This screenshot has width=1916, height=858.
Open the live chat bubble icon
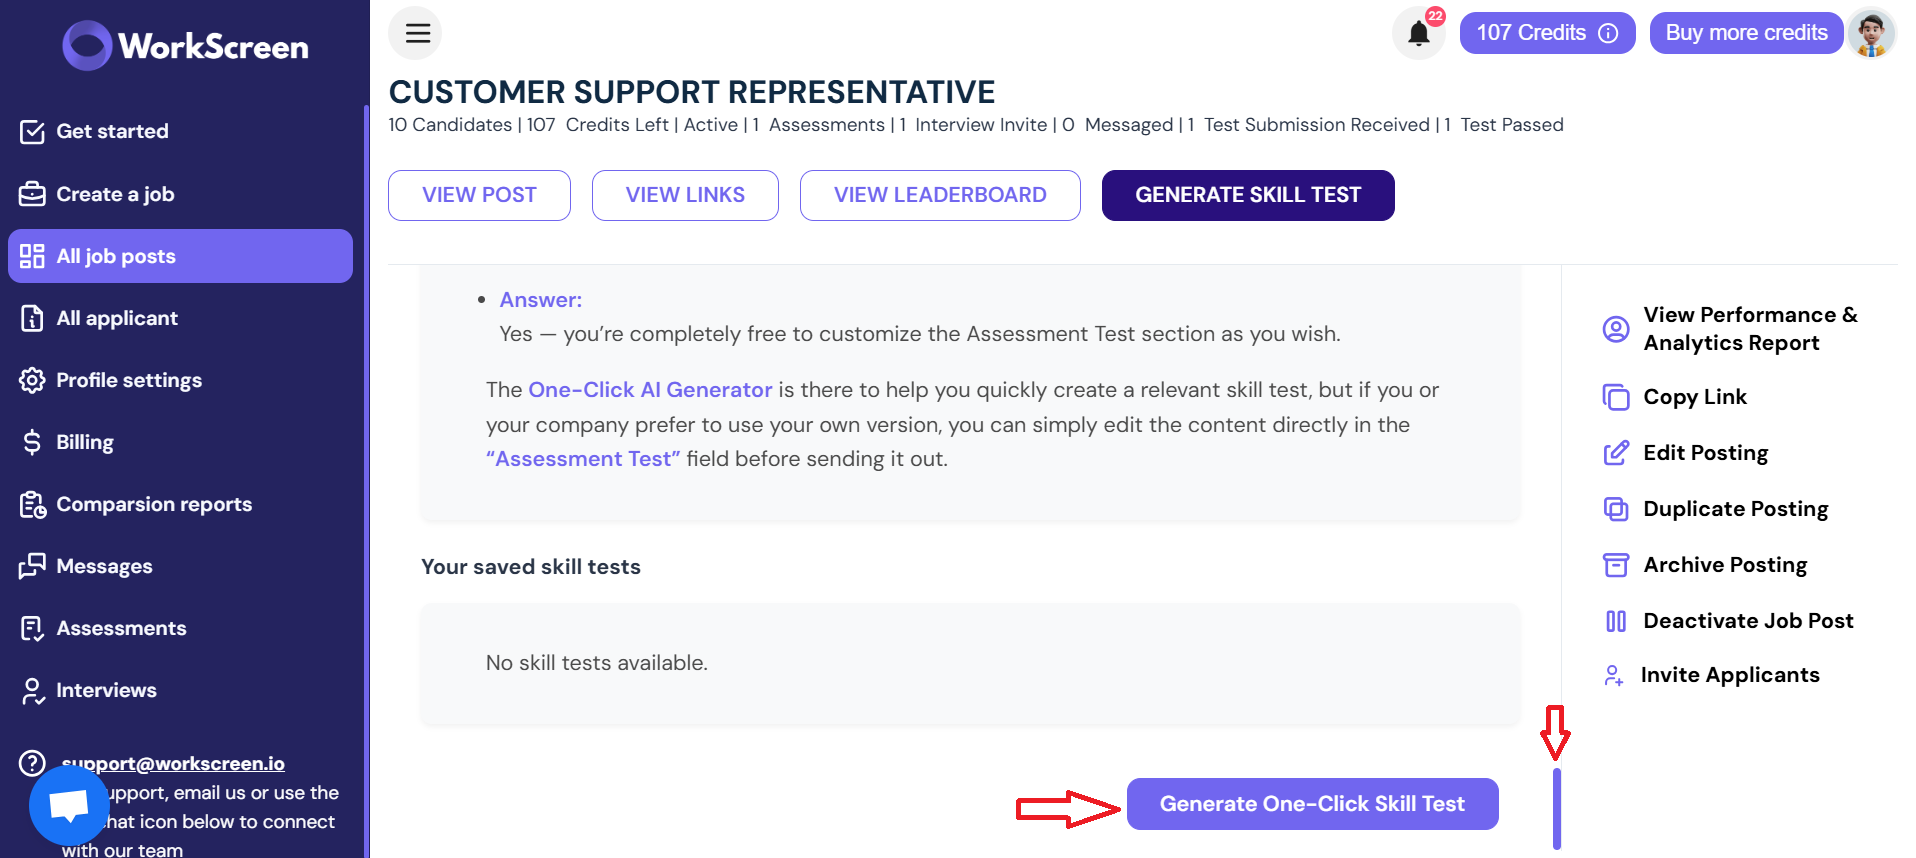(69, 805)
